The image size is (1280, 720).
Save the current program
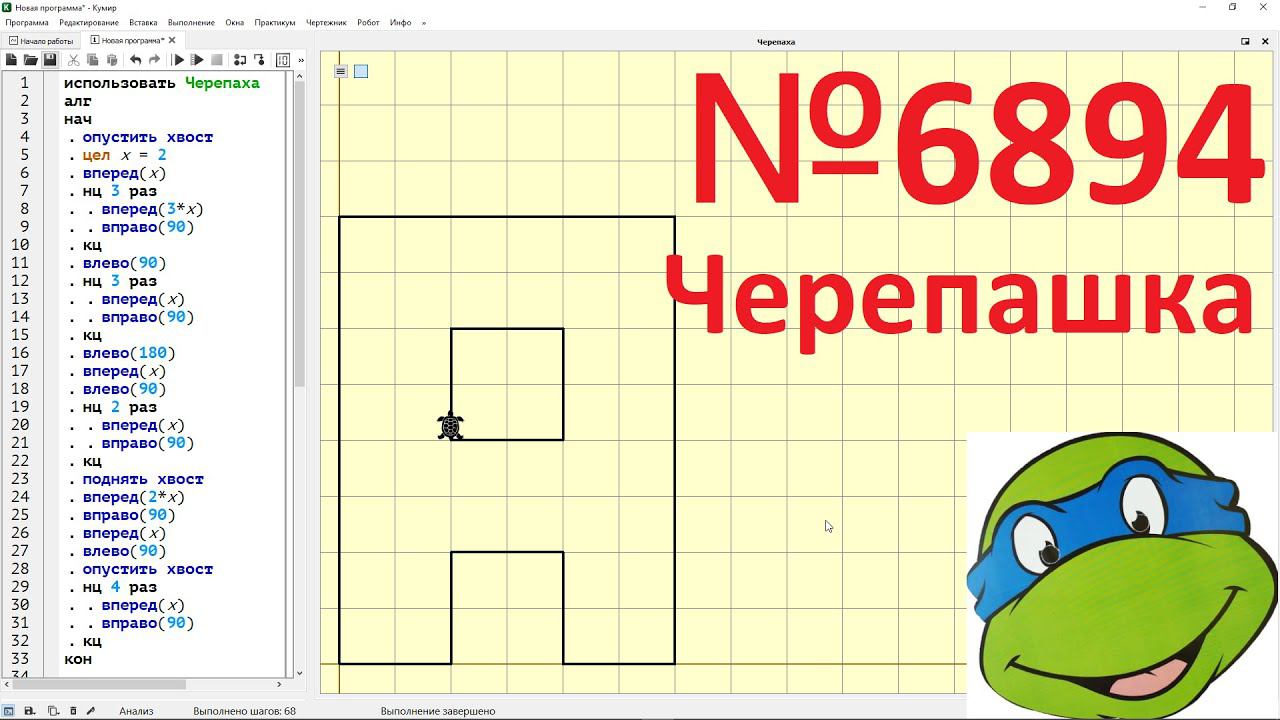click(x=49, y=60)
